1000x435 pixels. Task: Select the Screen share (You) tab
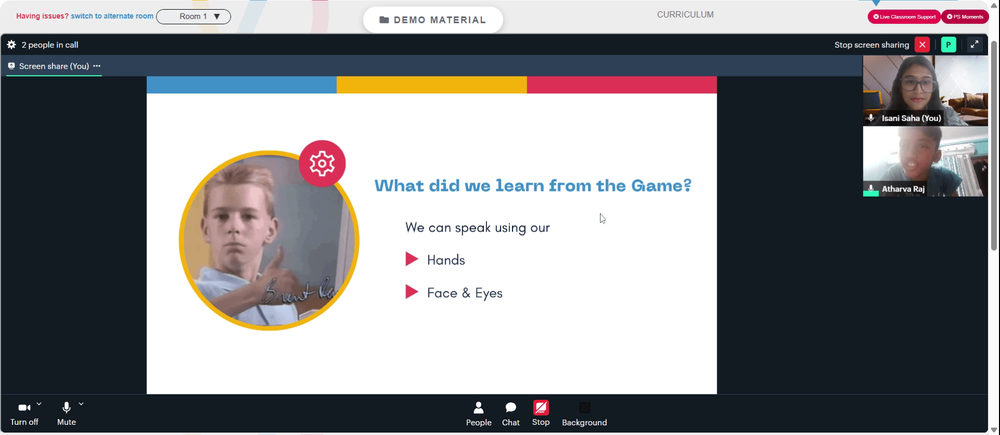click(x=54, y=66)
